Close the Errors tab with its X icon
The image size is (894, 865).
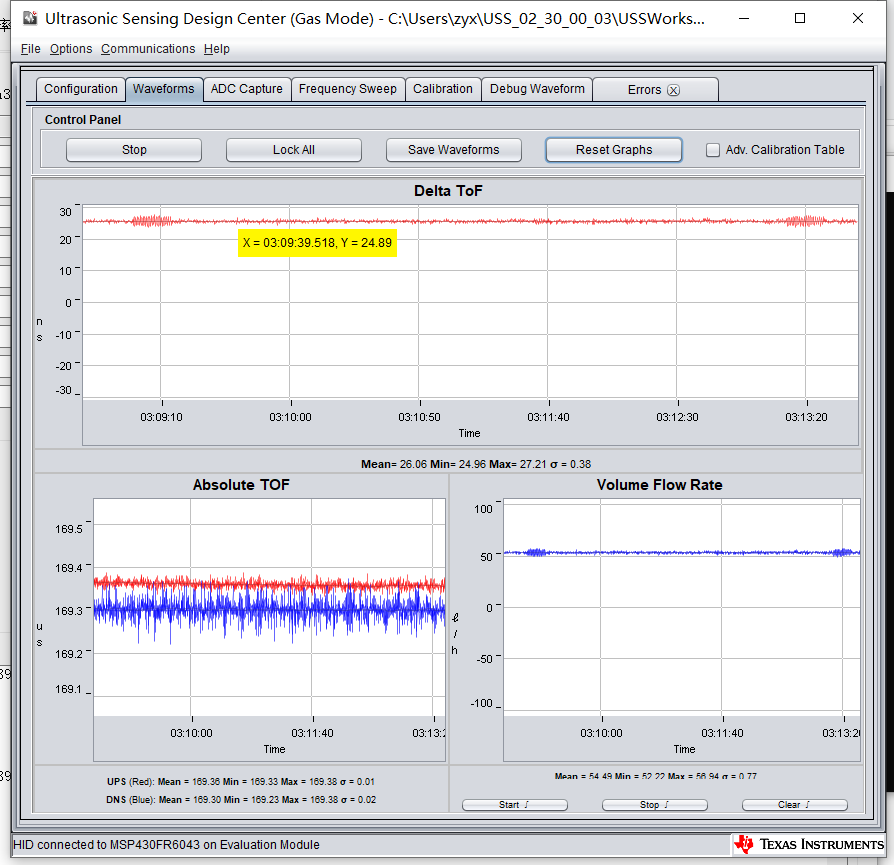click(x=673, y=90)
